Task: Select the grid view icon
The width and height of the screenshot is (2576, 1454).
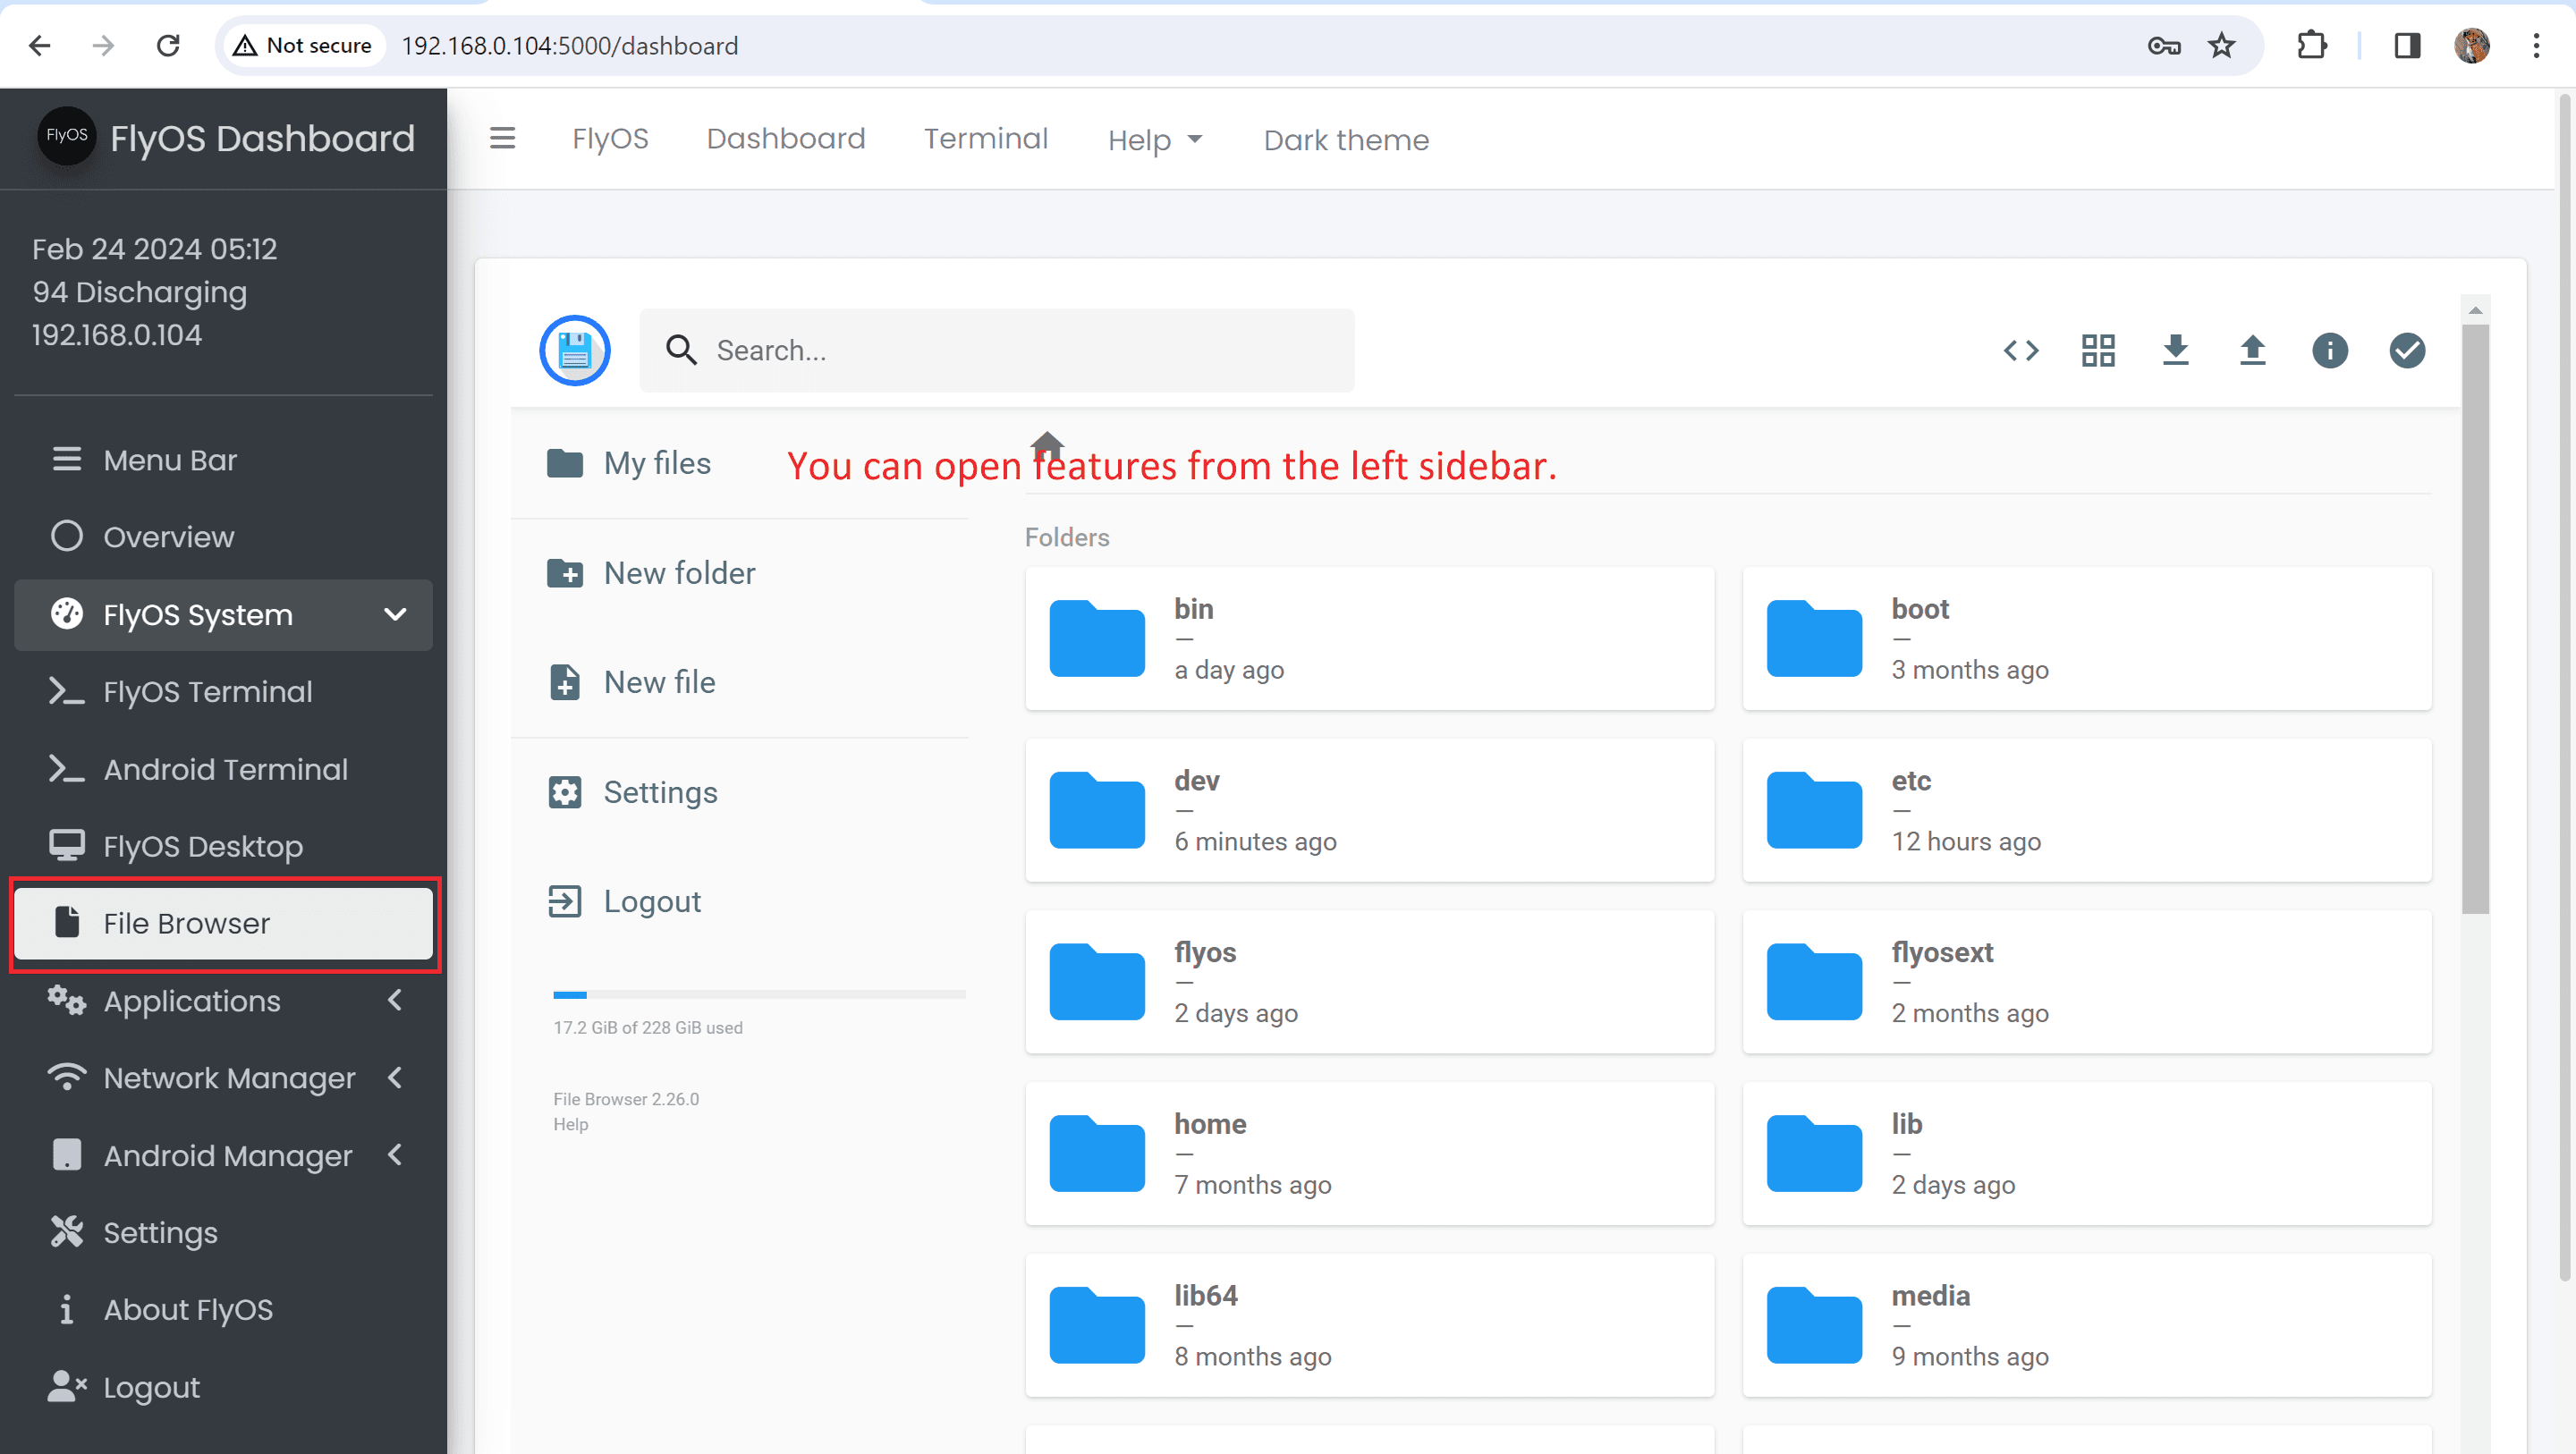Action: point(2098,349)
